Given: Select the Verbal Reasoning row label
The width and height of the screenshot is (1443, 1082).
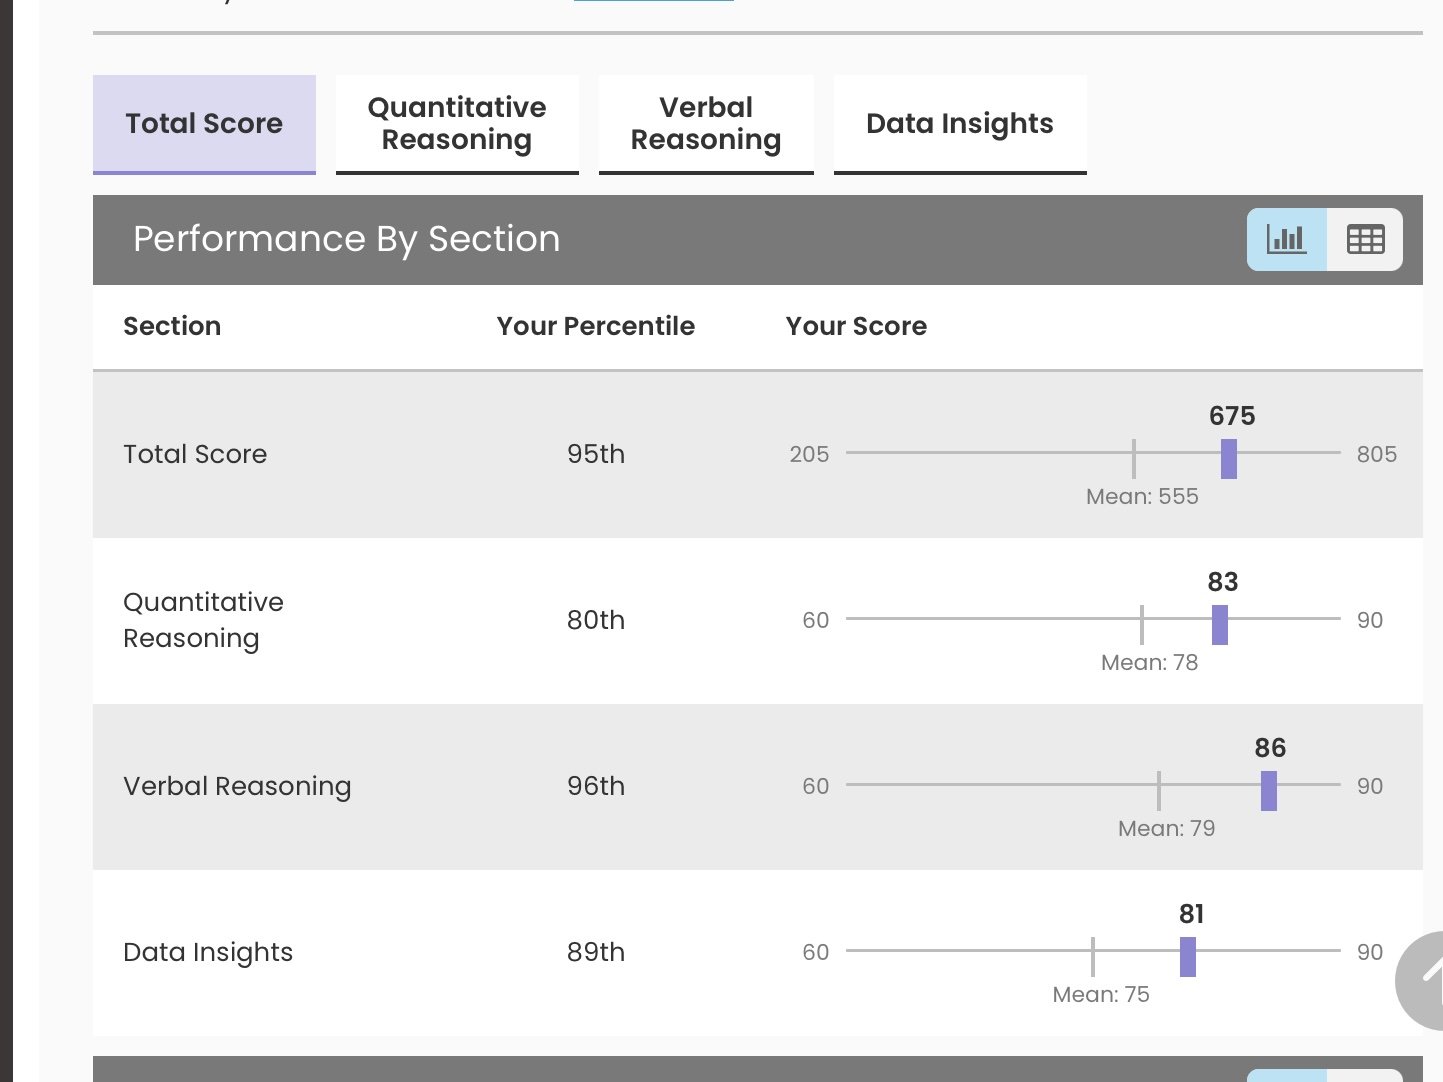Looking at the screenshot, I should coord(237,786).
